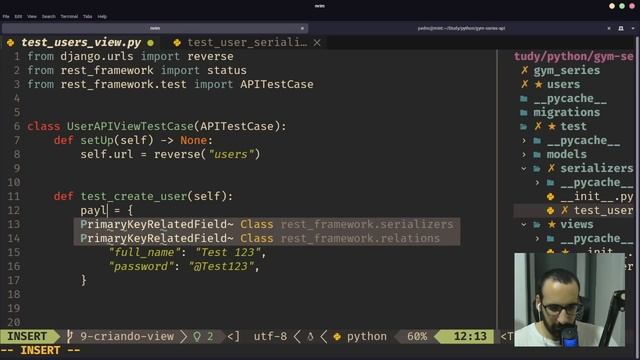640x360 pixels.
Task: Click 9-criando-view branch name in statusline
Action: (127, 336)
